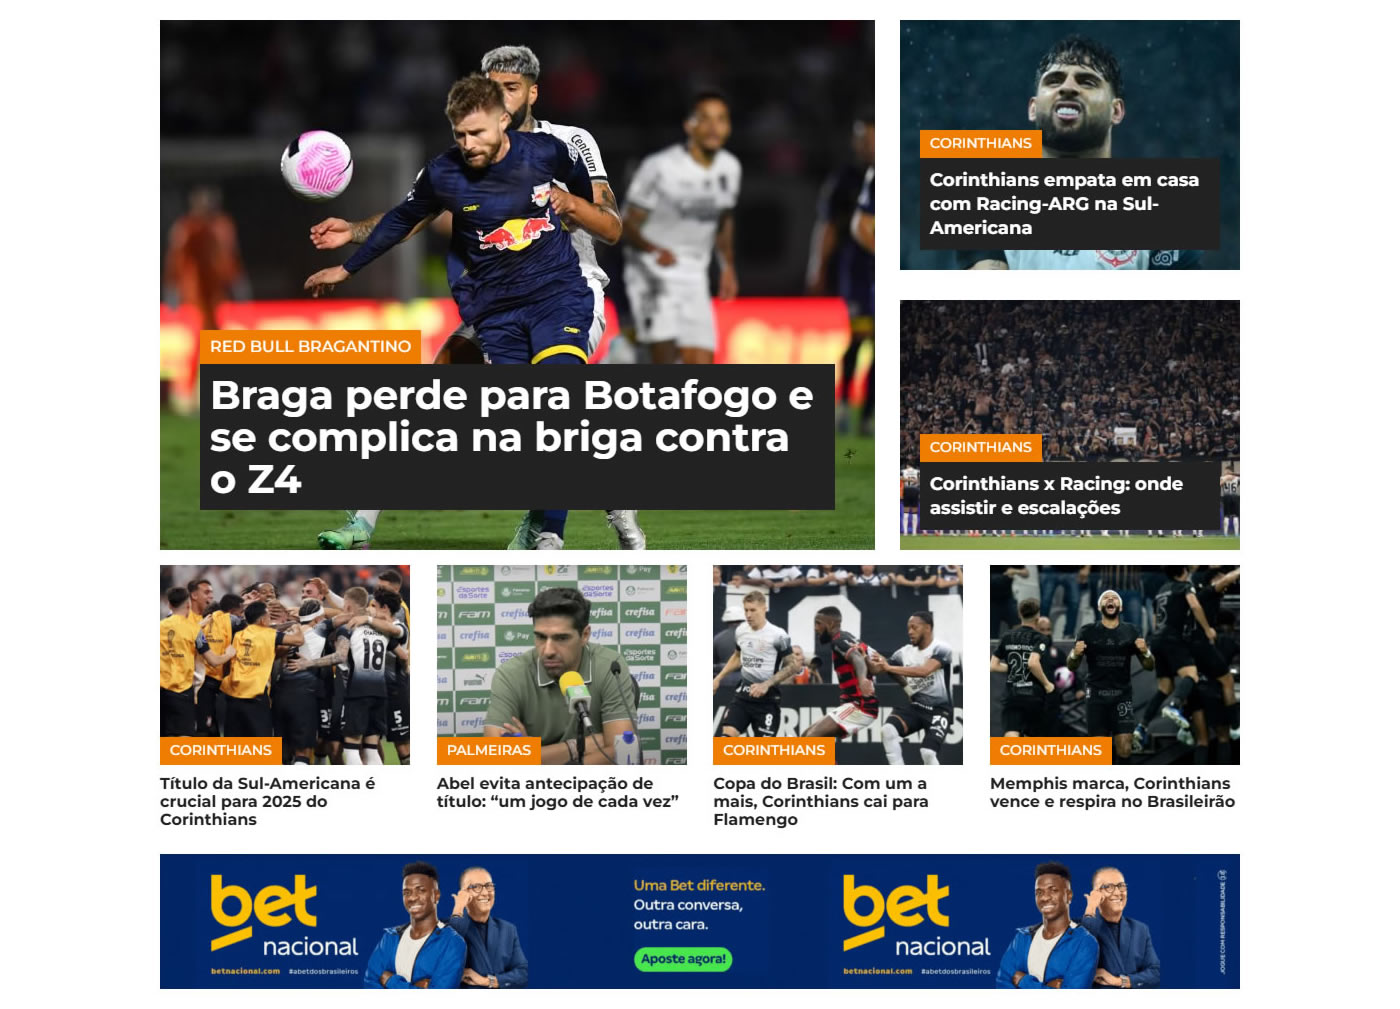Open Corinthians empata em casa com Racing-ARG article
This screenshot has width=1400, height=1009.
point(1064,204)
